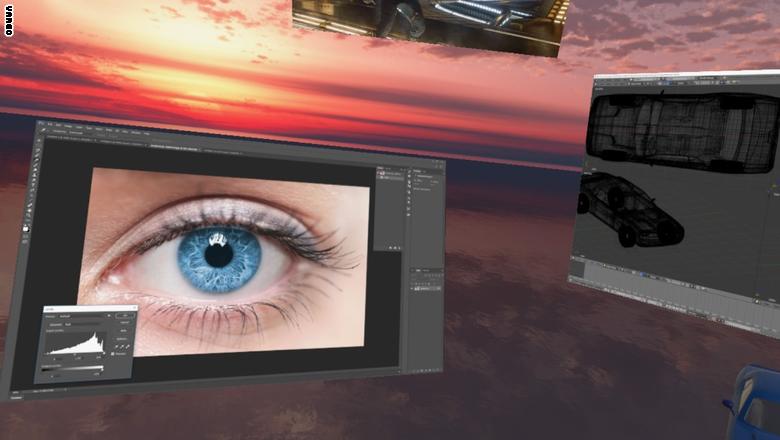The height and width of the screenshot is (440, 780).
Task: Close the Levels dialog with its X
Action: pyautogui.click(x=133, y=310)
